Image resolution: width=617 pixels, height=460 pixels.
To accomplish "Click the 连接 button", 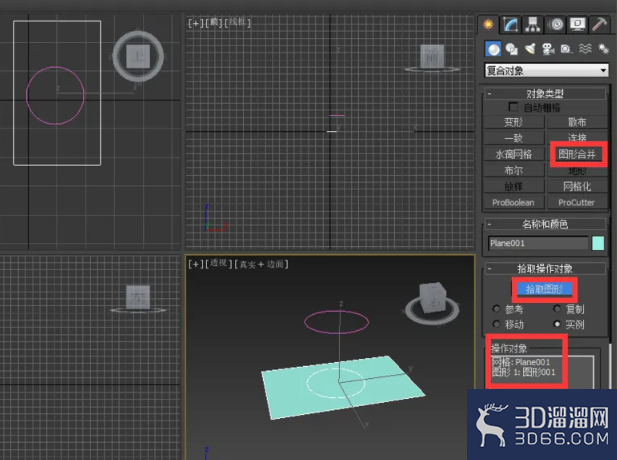I will (x=577, y=137).
